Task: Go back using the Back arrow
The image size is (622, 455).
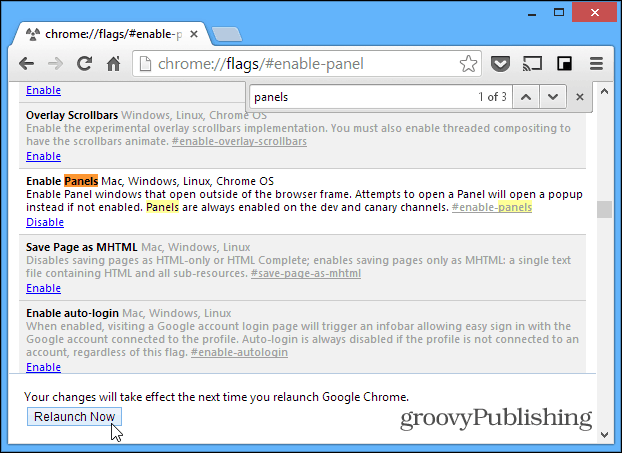Action: point(27,63)
